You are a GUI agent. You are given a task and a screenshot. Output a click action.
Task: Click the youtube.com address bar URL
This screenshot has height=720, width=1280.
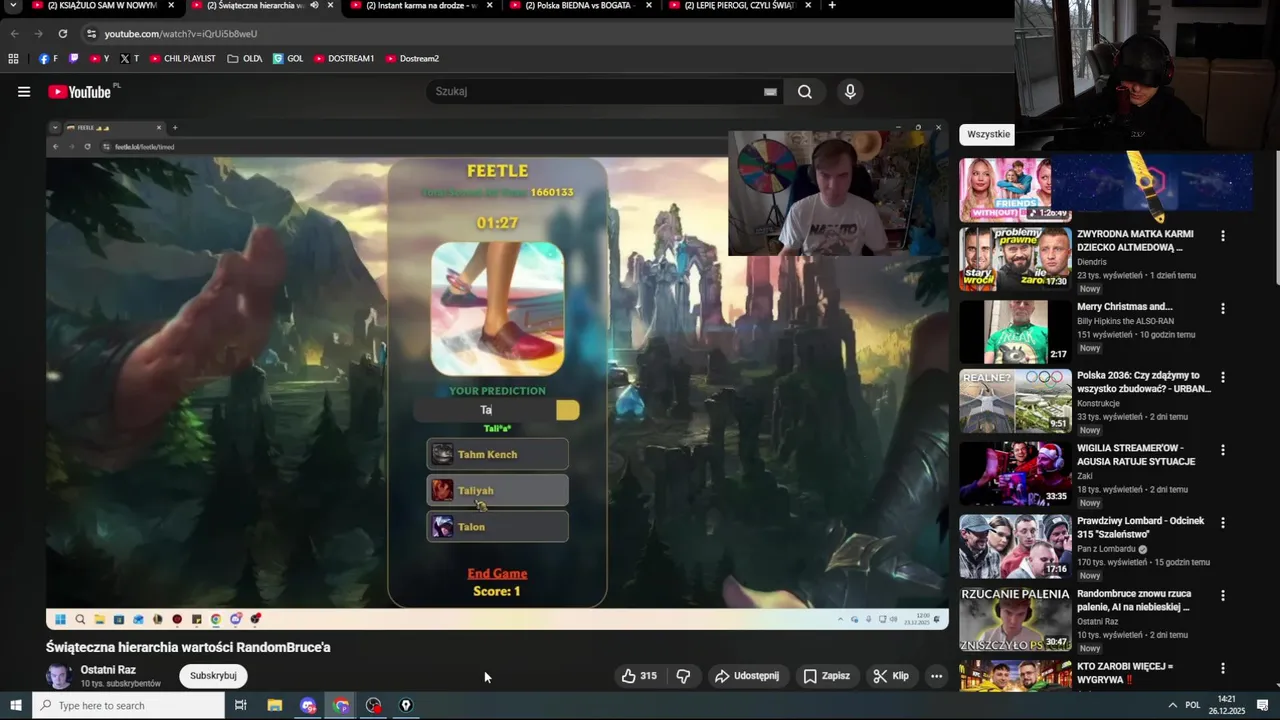[180, 34]
